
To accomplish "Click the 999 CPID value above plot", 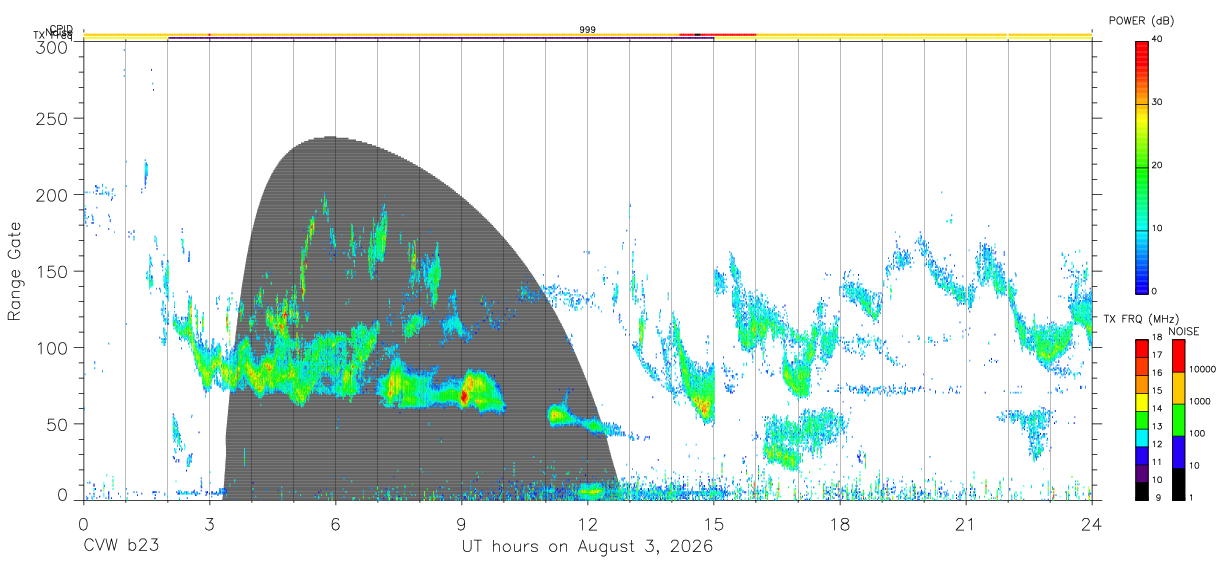I will tap(588, 30).
